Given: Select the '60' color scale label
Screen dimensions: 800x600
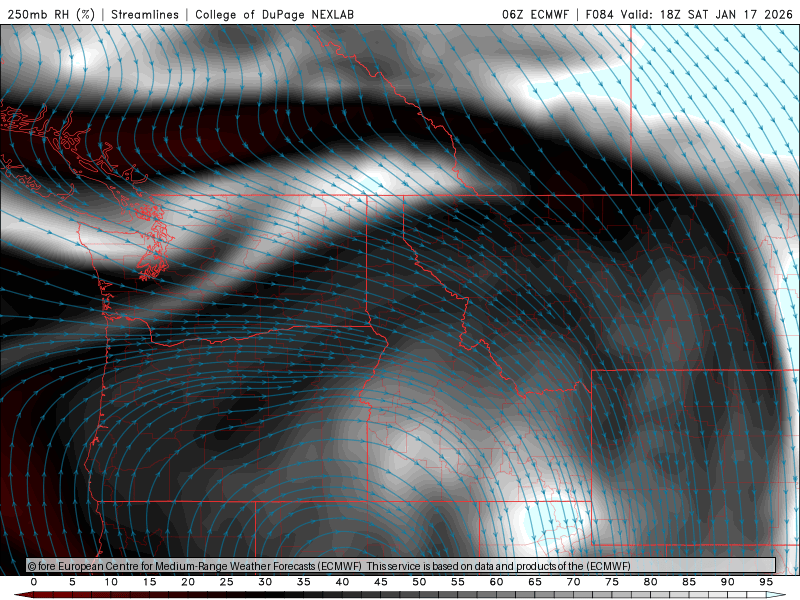Looking at the screenshot, I should (x=496, y=582).
